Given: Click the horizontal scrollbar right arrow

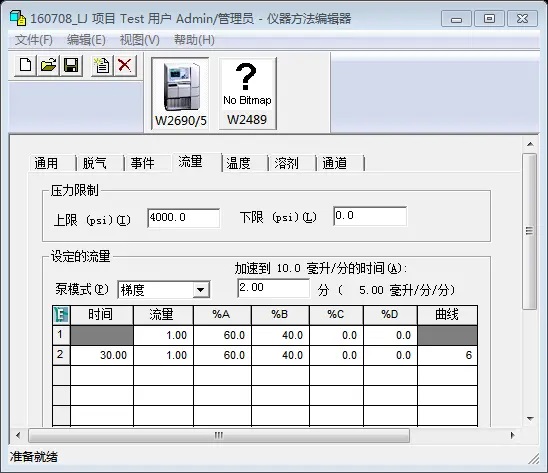Looking at the screenshot, I should (x=513, y=435).
